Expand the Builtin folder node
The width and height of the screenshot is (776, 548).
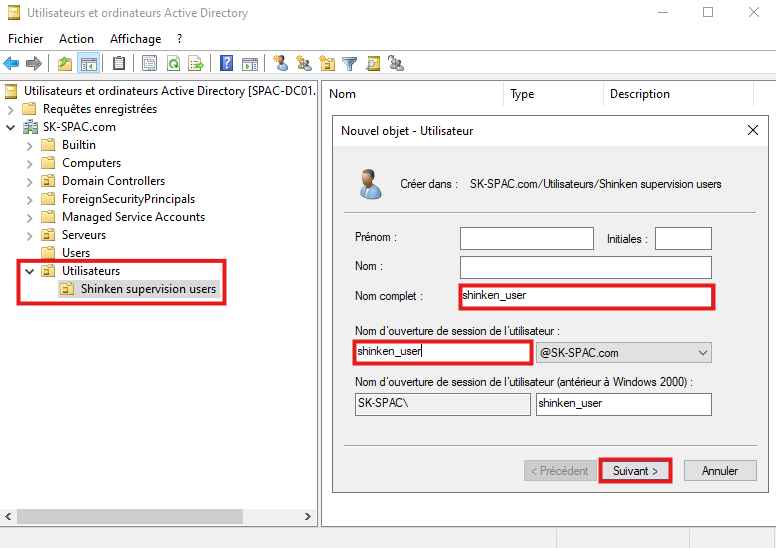tap(30, 145)
